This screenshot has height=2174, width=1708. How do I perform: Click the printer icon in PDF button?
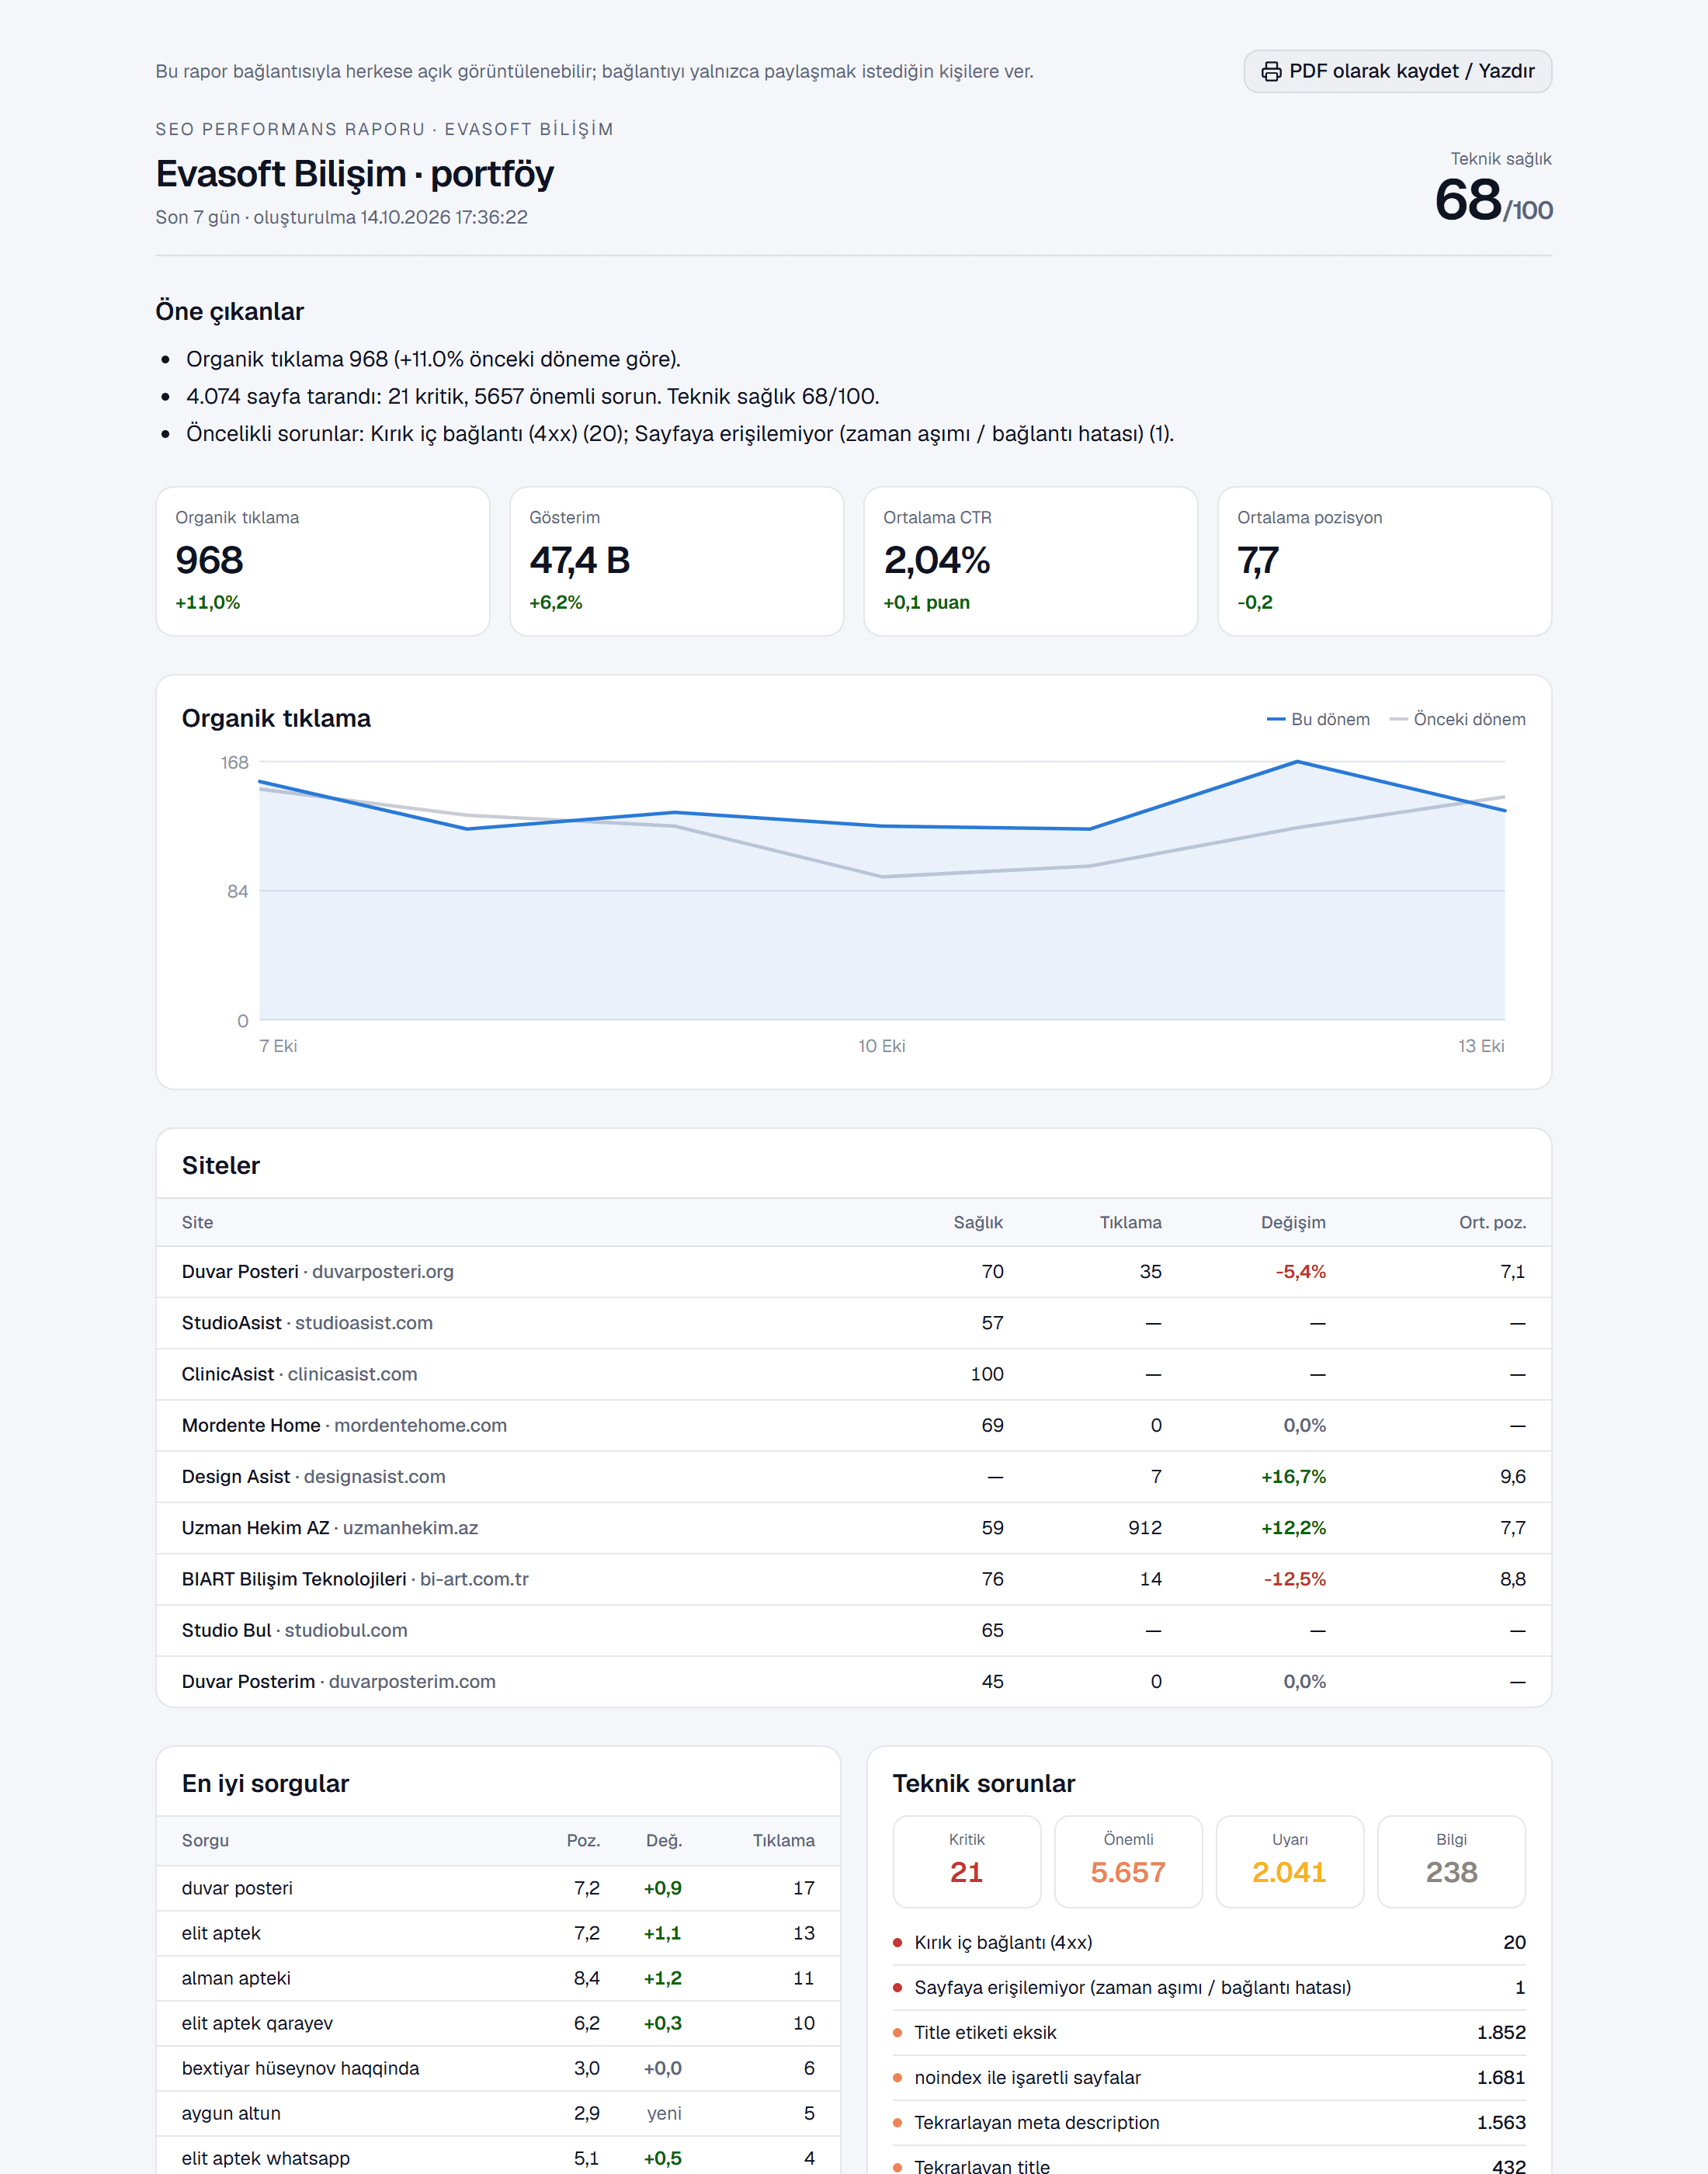coord(1271,71)
